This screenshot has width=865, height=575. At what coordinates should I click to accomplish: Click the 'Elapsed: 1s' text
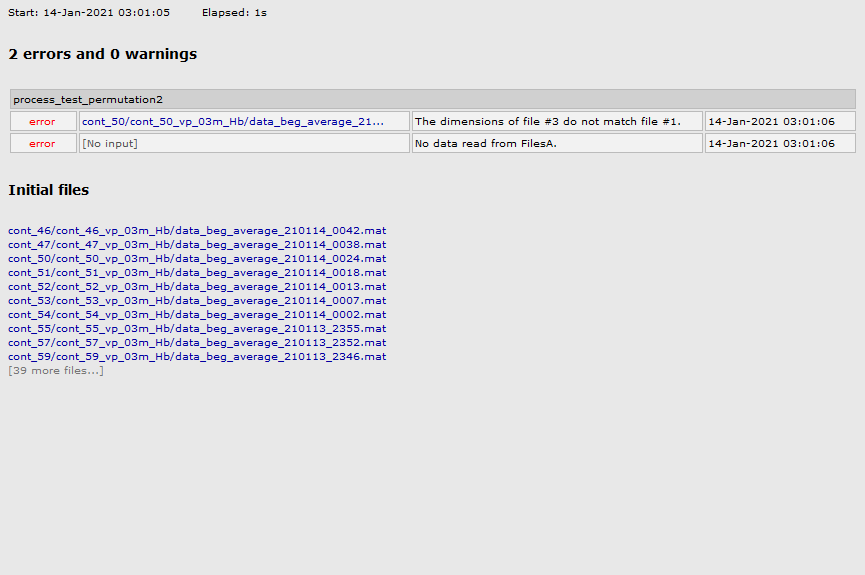pos(234,13)
